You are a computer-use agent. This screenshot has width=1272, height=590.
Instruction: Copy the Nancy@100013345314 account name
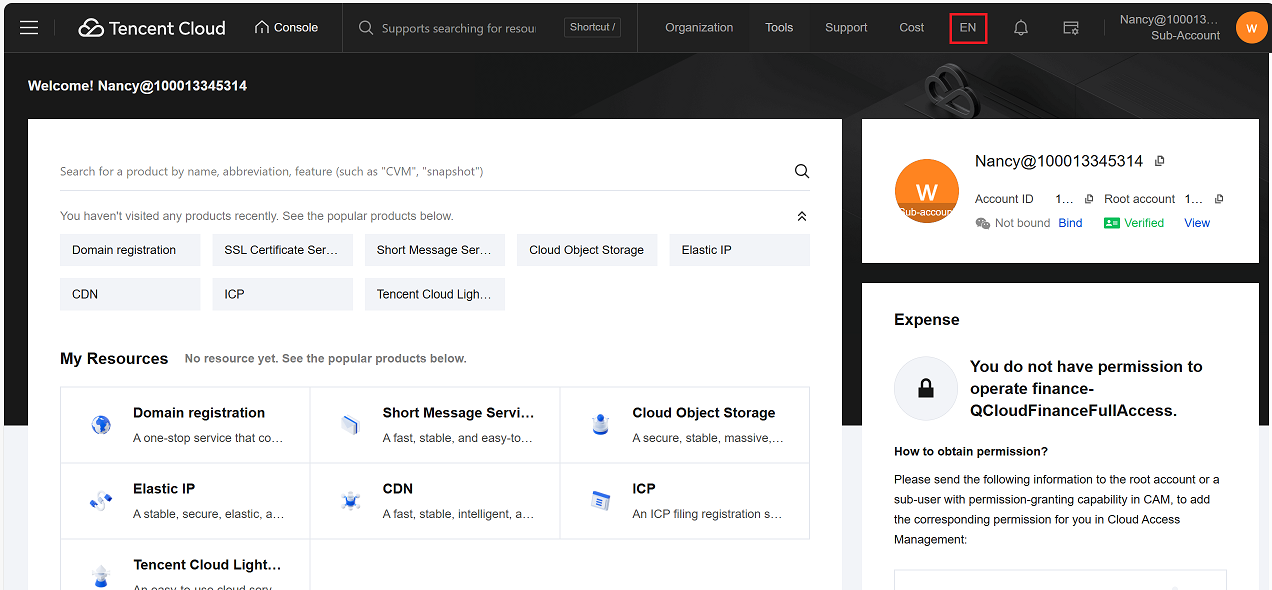point(1160,161)
